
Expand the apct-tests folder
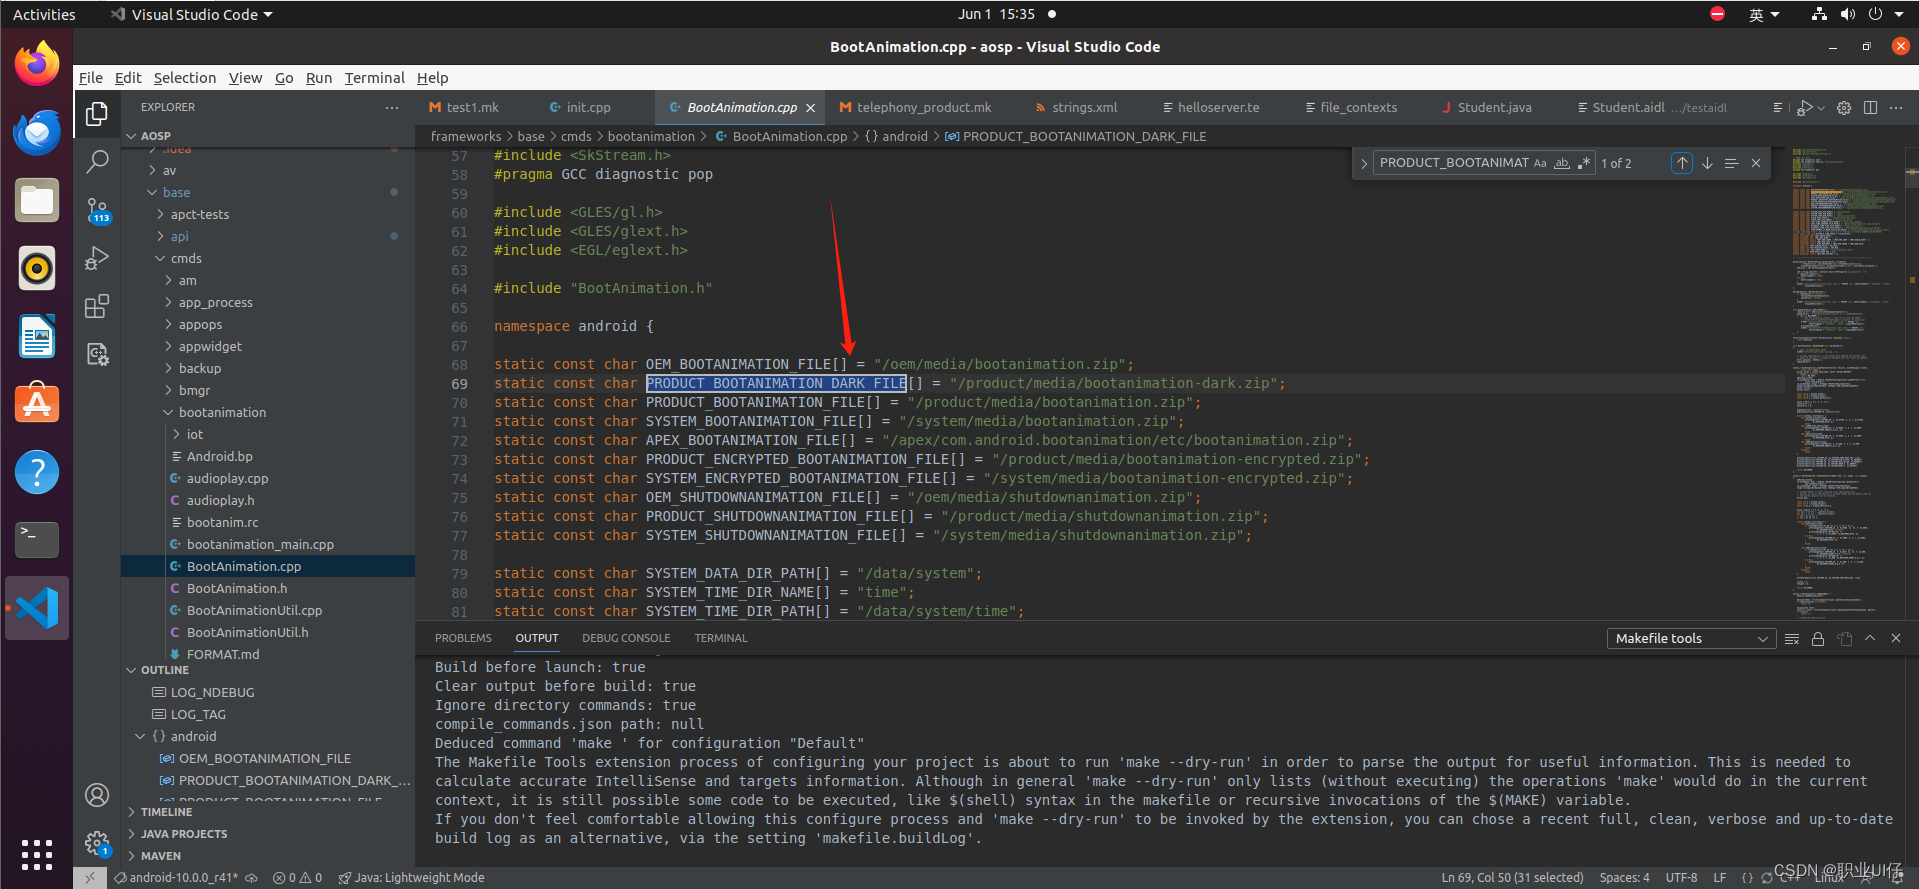click(161, 215)
